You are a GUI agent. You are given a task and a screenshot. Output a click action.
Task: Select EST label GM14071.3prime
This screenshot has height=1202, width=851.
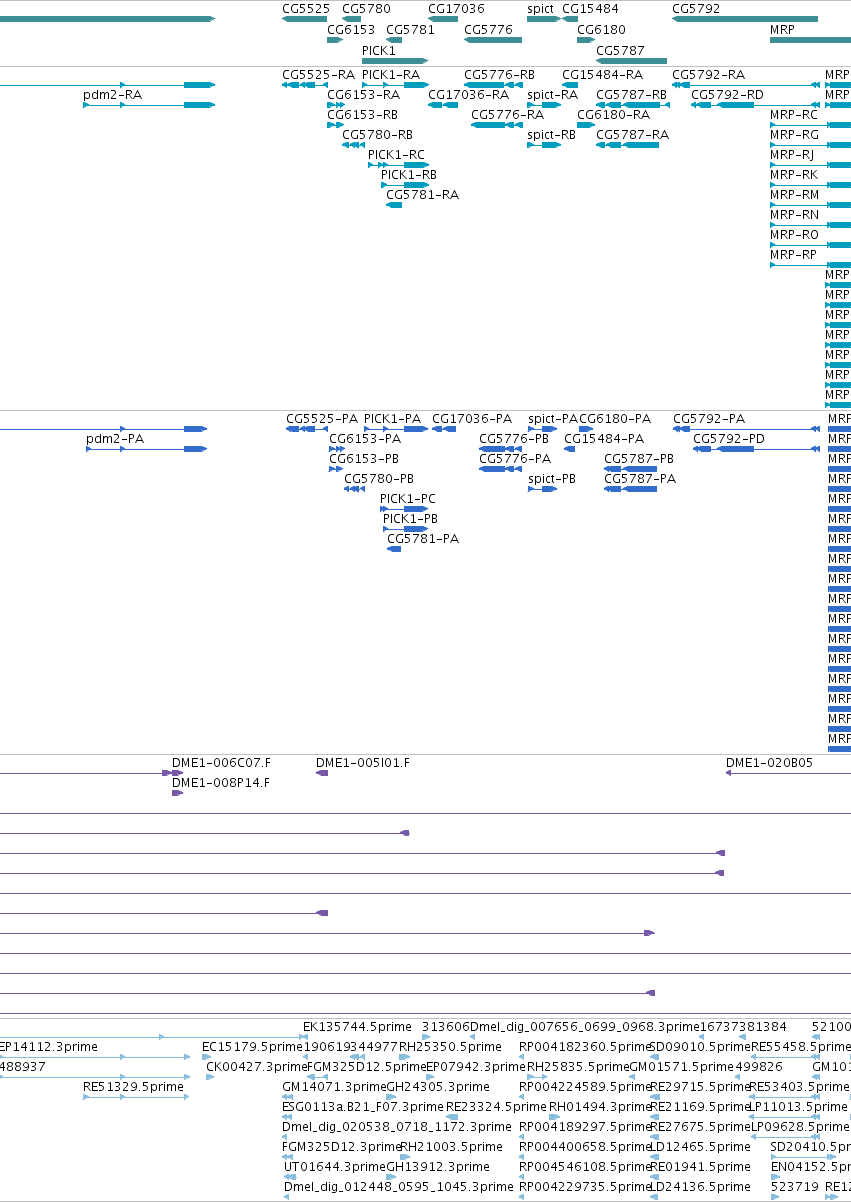[334, 1087]
